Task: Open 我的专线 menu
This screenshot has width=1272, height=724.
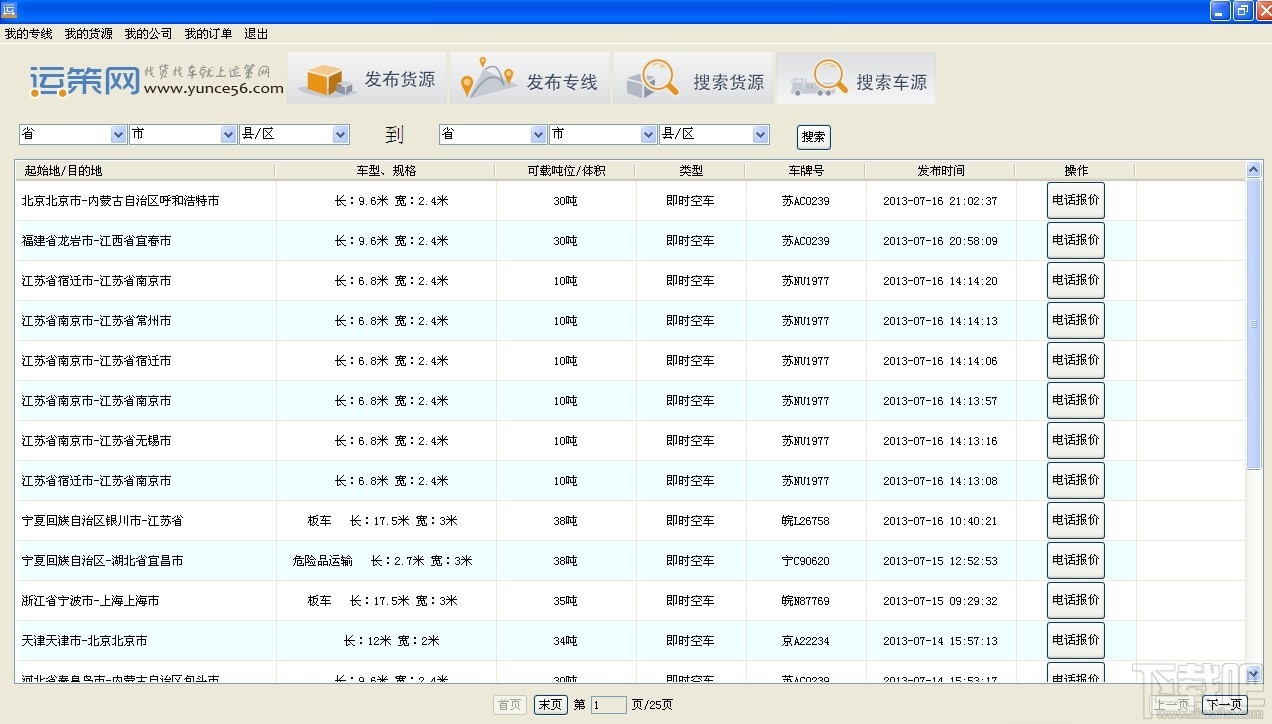Action: click(29, 34)
